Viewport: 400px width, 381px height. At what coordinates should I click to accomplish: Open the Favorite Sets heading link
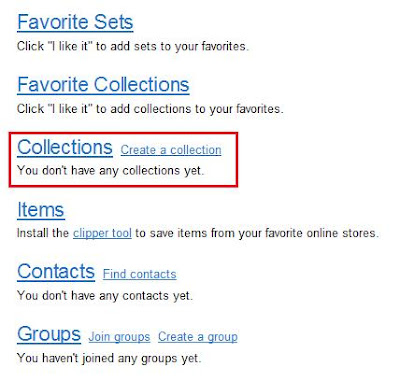coord(75,22)
